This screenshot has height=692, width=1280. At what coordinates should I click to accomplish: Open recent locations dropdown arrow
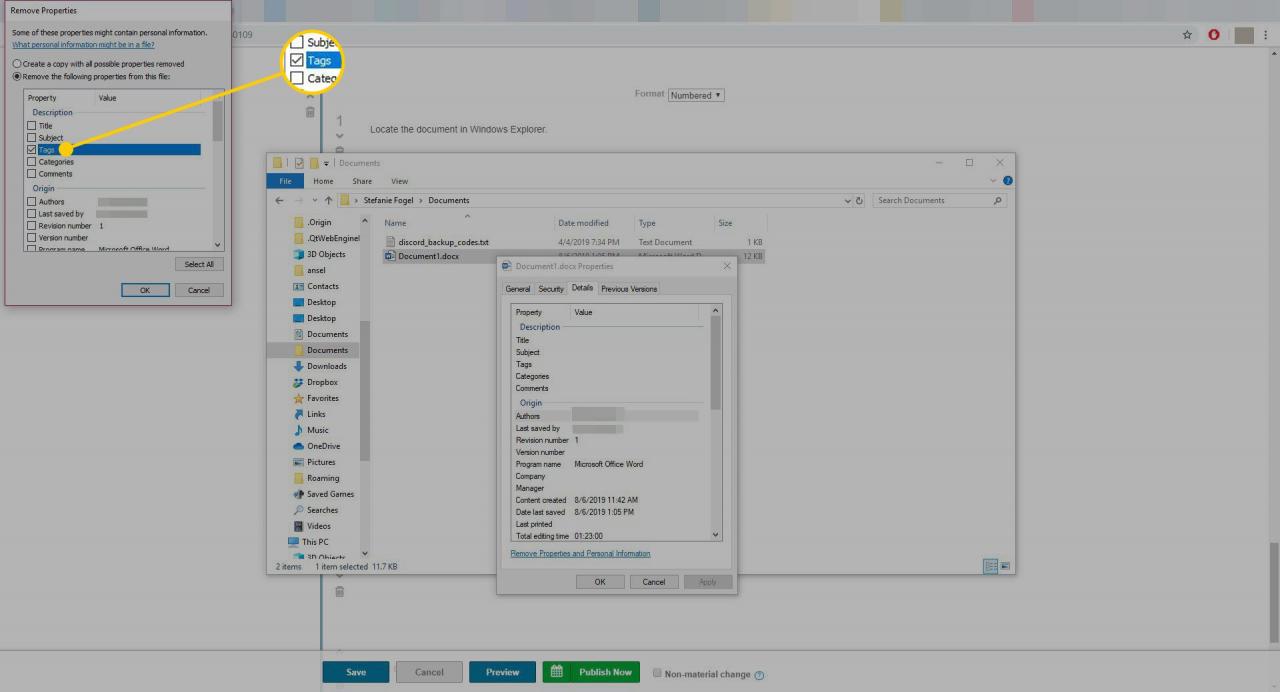tap(314, 200)
